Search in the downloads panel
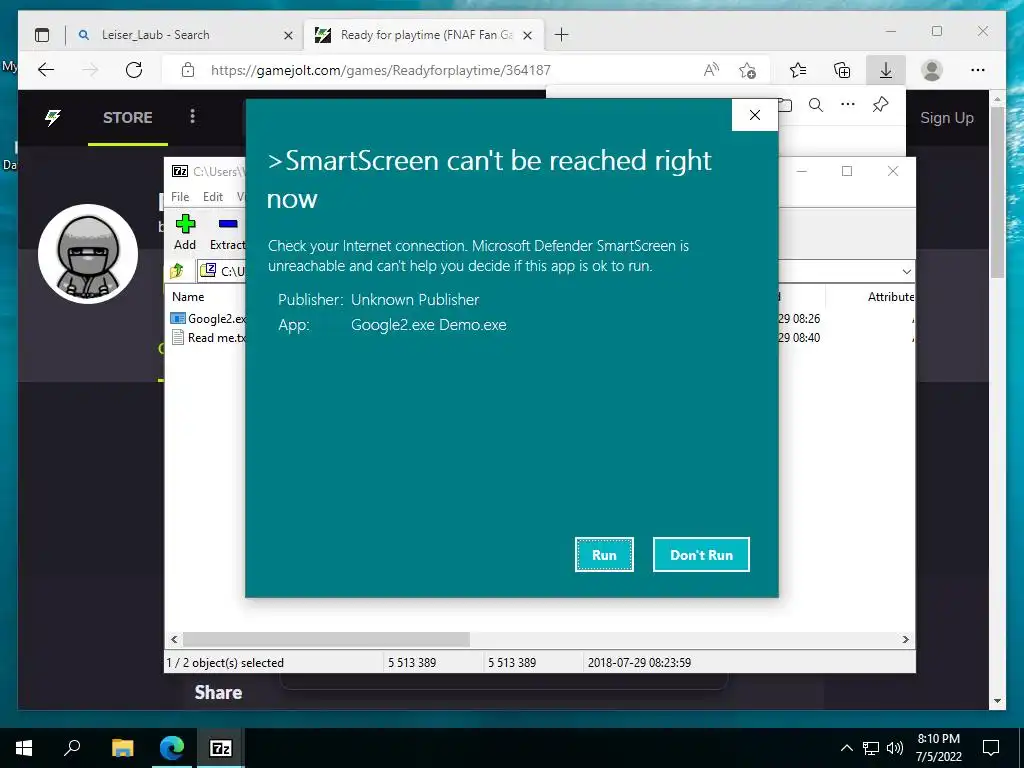1024x768 pixels. pyautogui.click(x=816, y=104)
